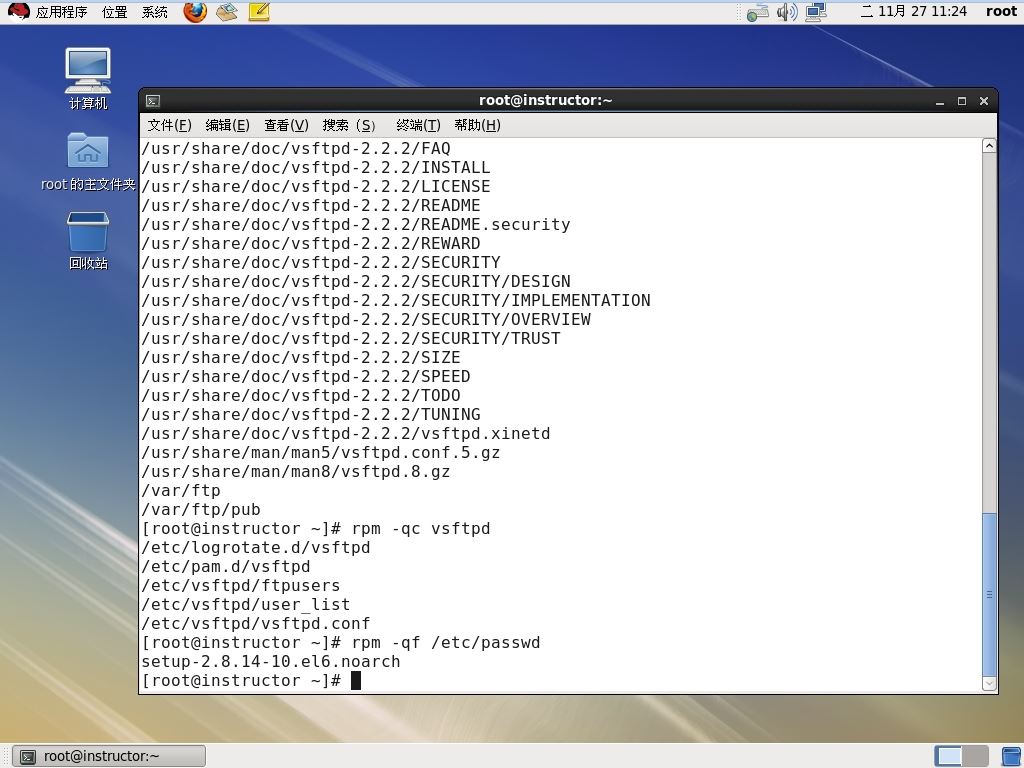
Task: Click the terminal scrollbar up arrow
Action: (989, 146)
